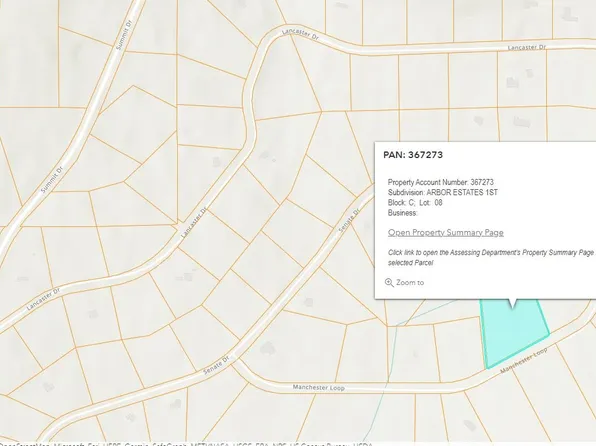Open Property Summary Page link

coord(445,232)
